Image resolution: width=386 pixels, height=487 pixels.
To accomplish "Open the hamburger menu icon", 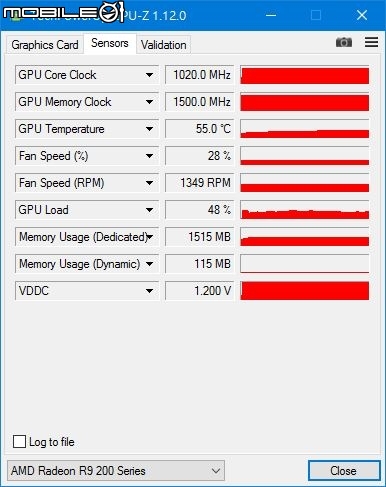I will pyautogui.click(x=371, y=42).
